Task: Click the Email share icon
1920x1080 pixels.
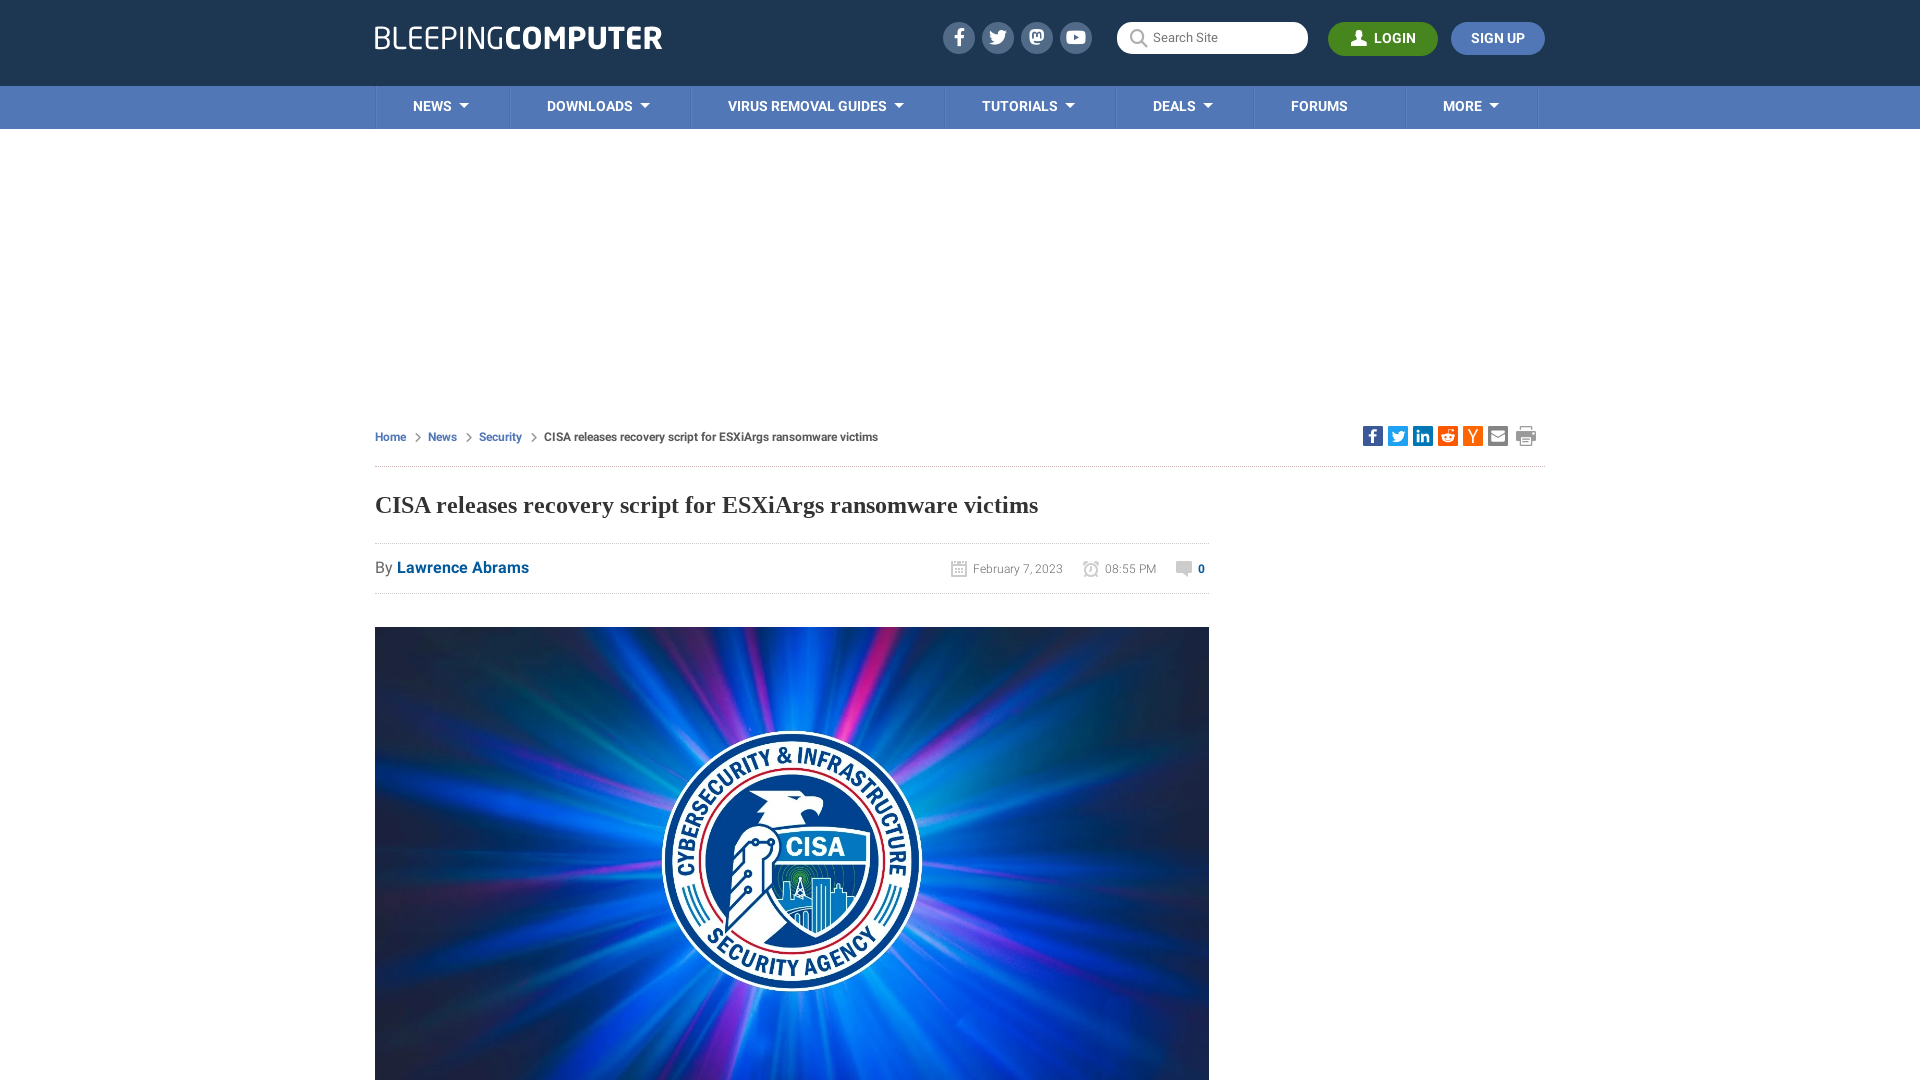Action: coord(1497,435)
